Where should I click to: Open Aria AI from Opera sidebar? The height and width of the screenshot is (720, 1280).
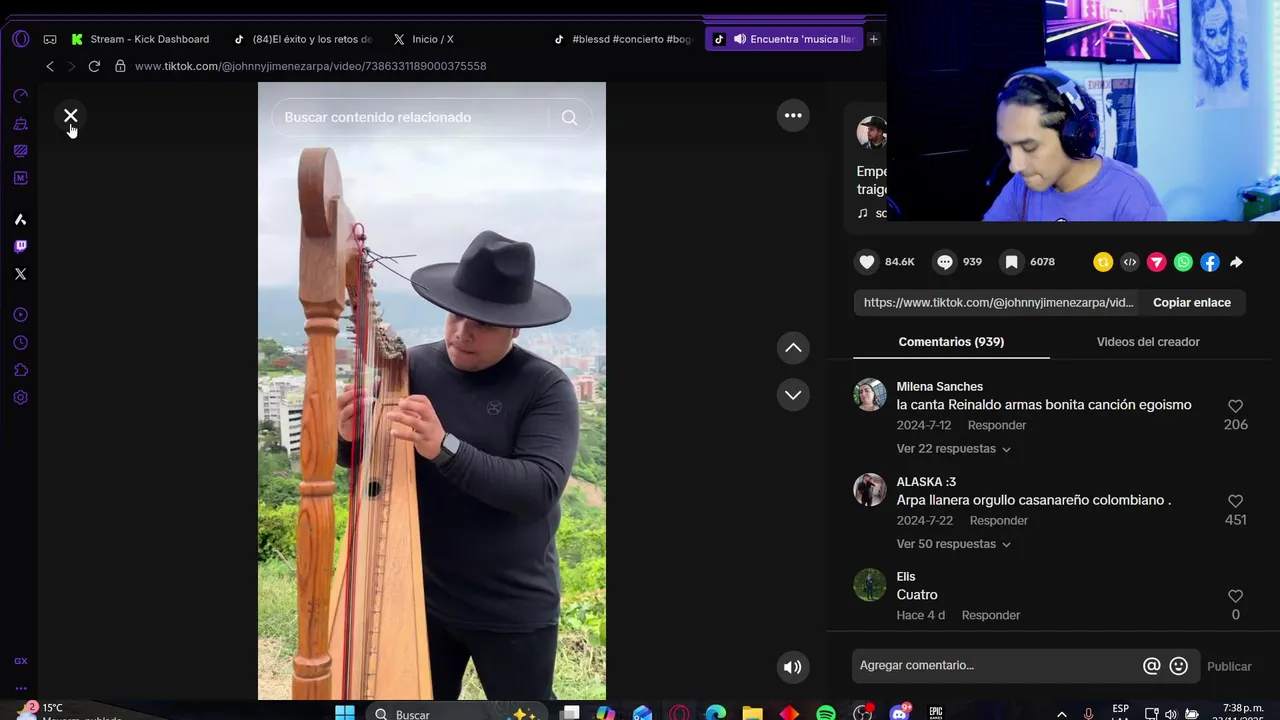pyautogui.click(x=20, y=219)
